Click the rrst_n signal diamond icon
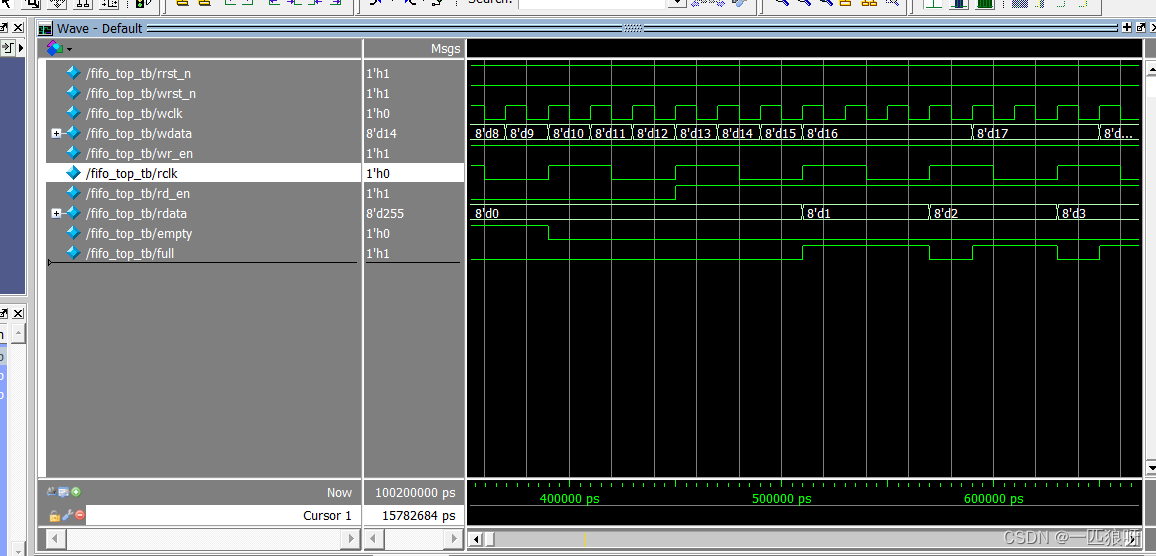Screen dimensions: 1156x556 [73, 73]
